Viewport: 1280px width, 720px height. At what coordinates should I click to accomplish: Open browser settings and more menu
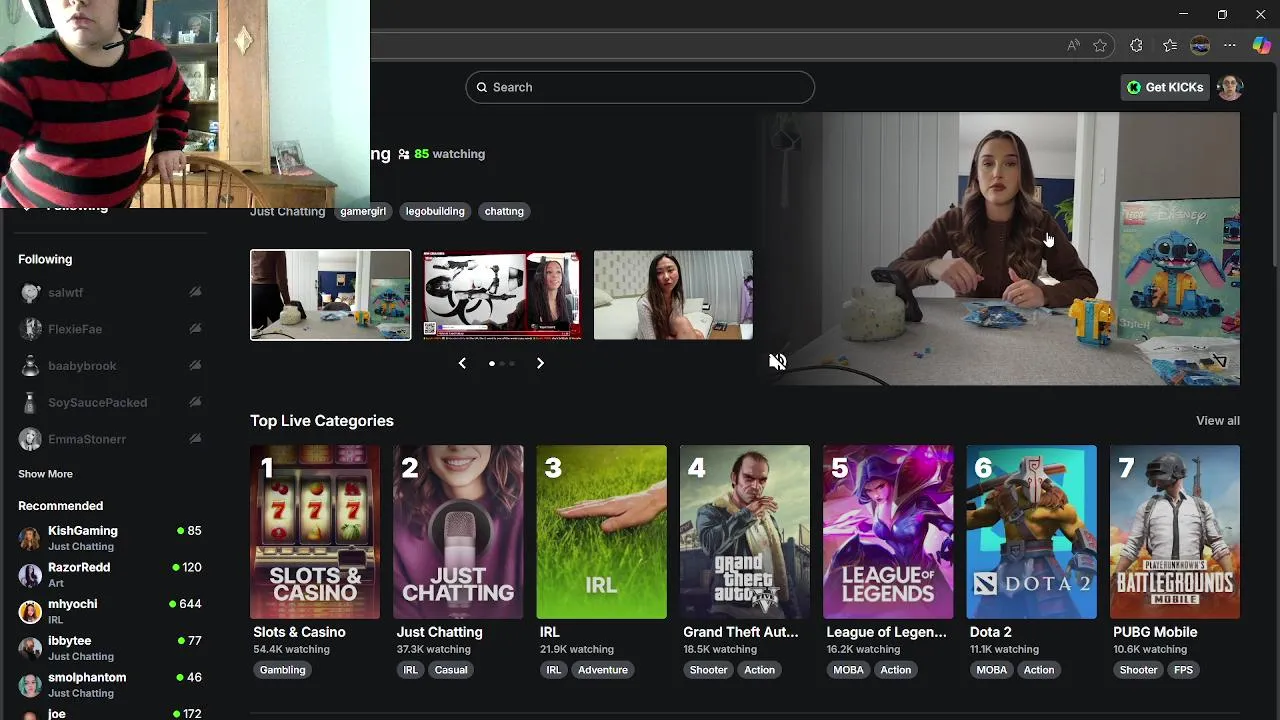tap(1230, 45)
